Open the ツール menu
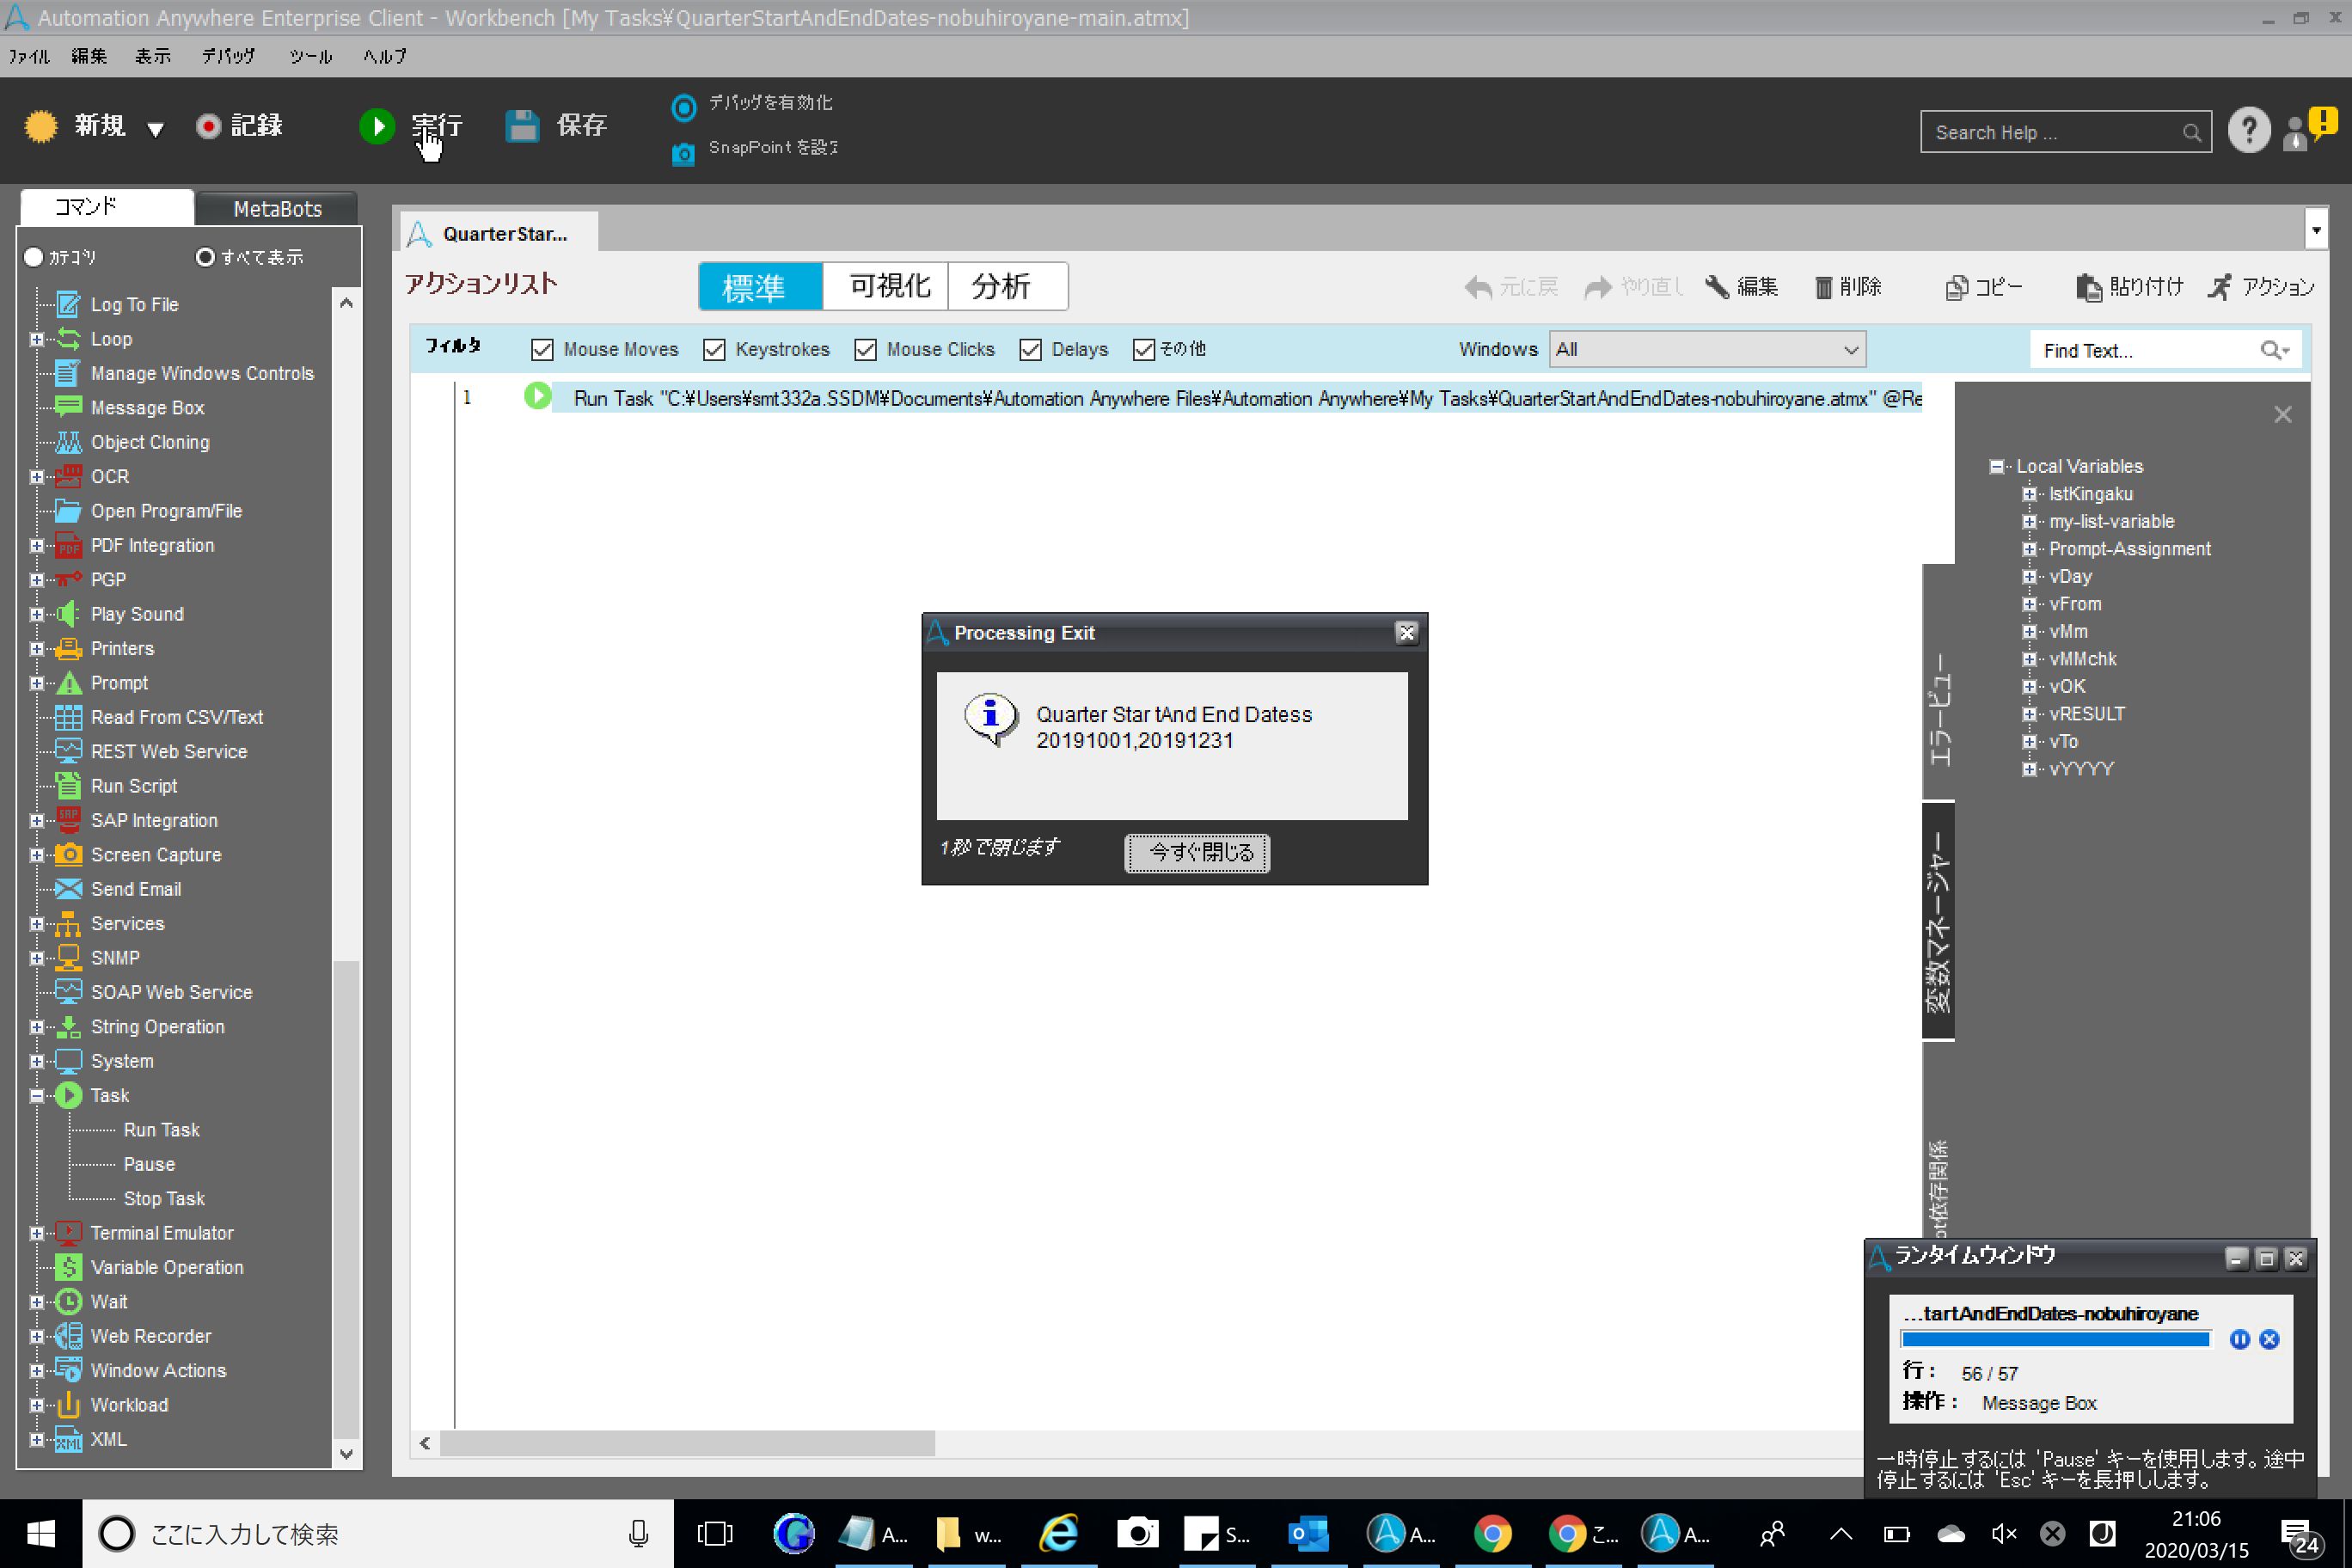2352x1568 pixels. point(310,57)
